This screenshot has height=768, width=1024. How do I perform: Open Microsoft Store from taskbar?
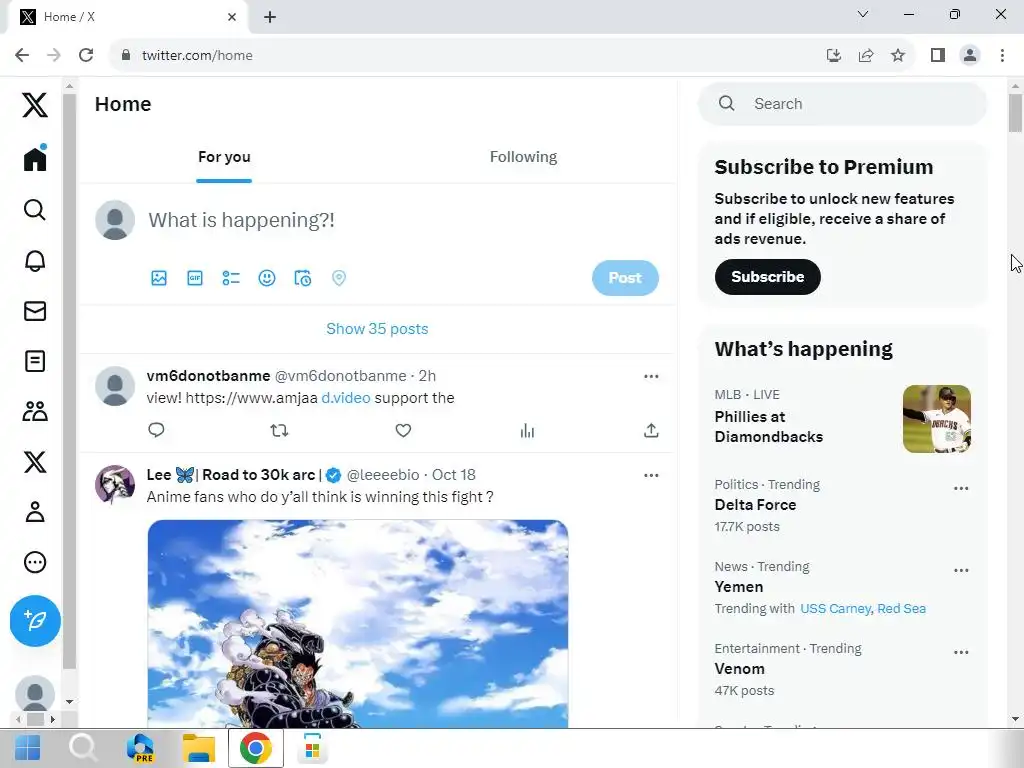(x=312, y=748)
